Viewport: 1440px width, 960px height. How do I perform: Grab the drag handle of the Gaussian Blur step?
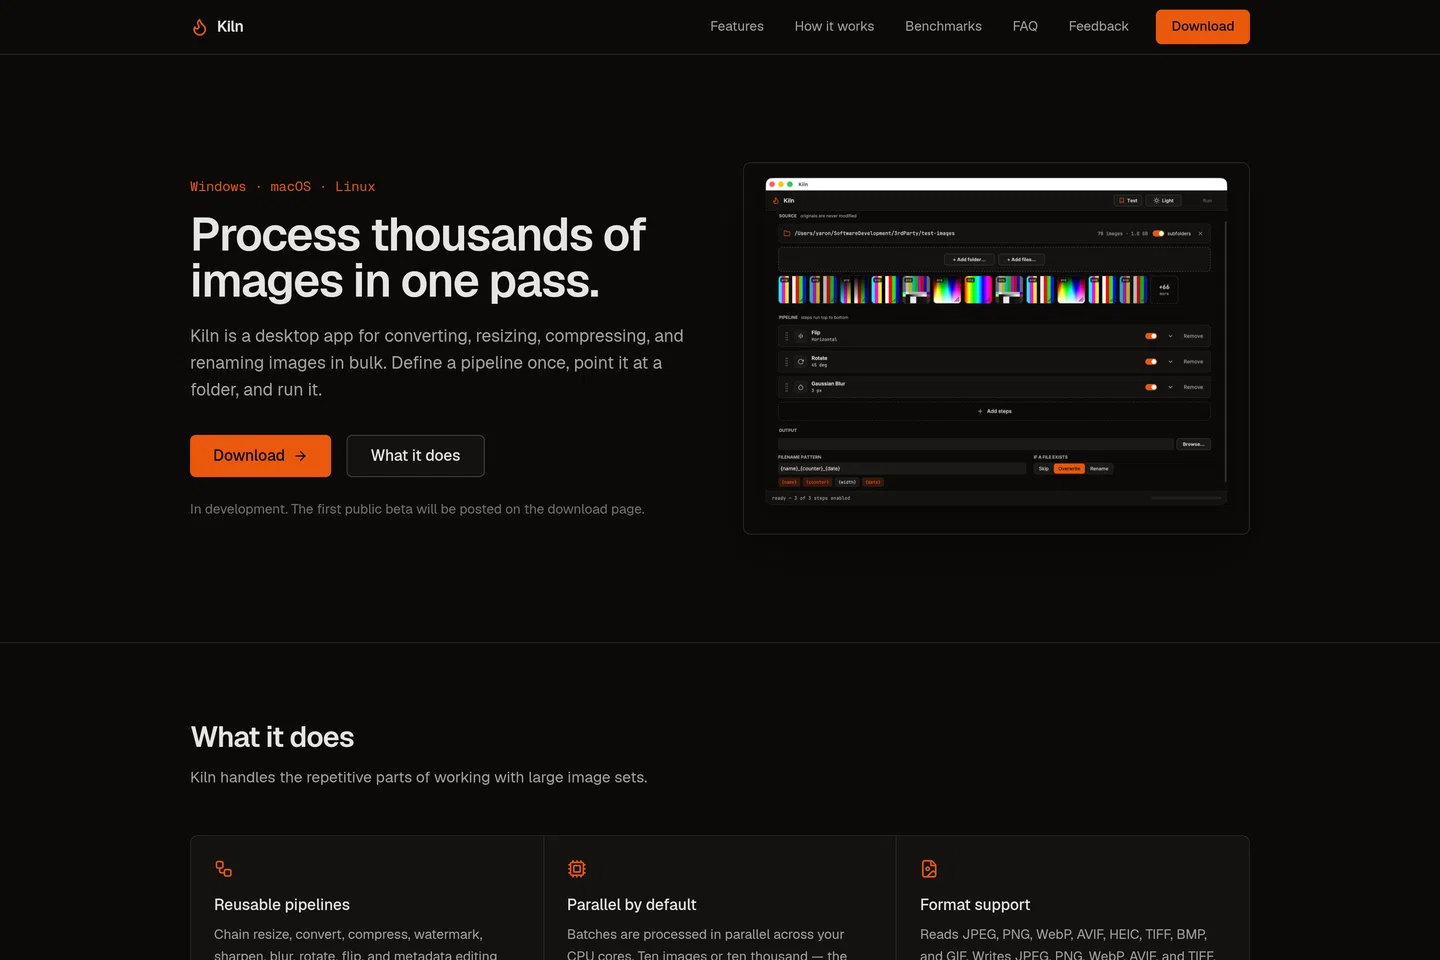point(786,387)
